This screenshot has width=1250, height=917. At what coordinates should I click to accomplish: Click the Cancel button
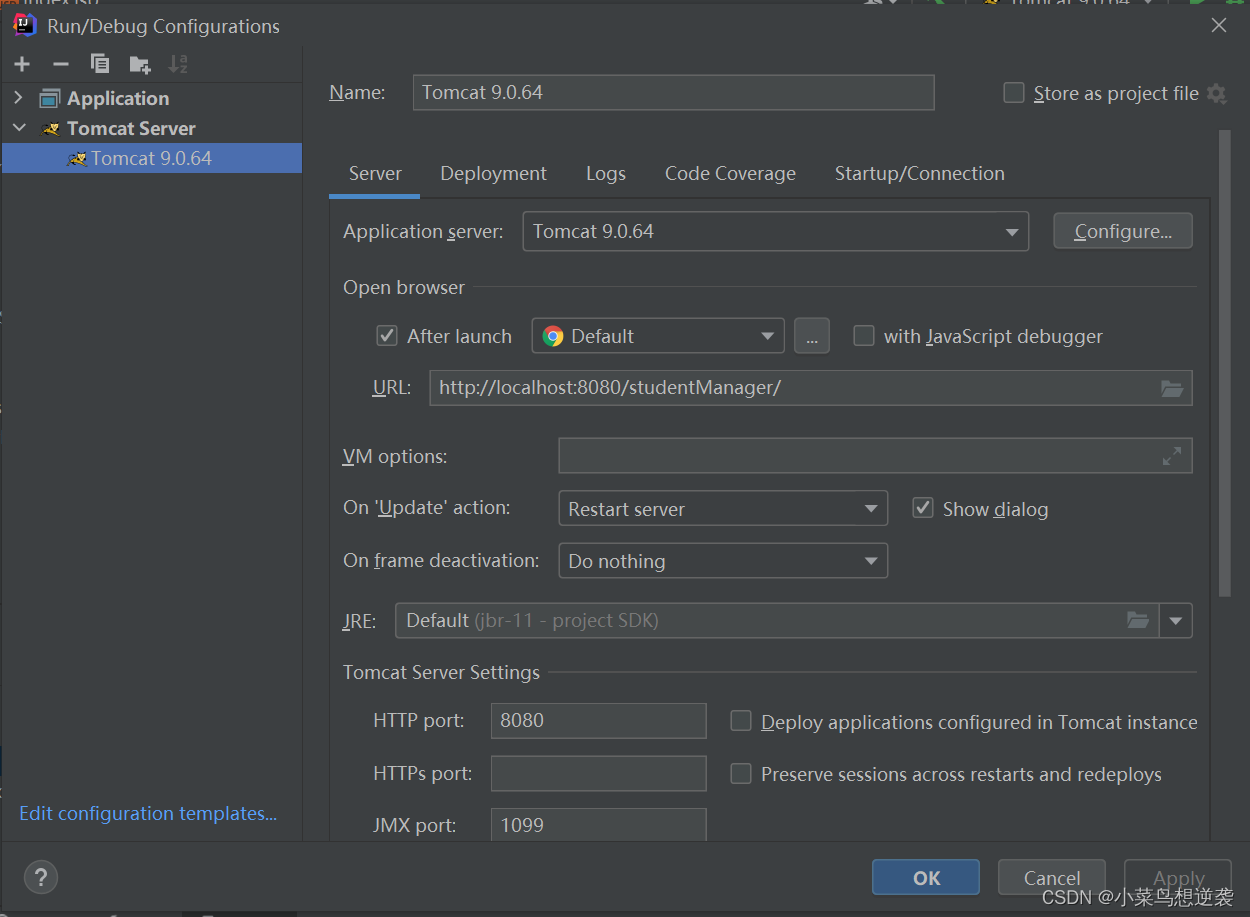point(1052,878)
